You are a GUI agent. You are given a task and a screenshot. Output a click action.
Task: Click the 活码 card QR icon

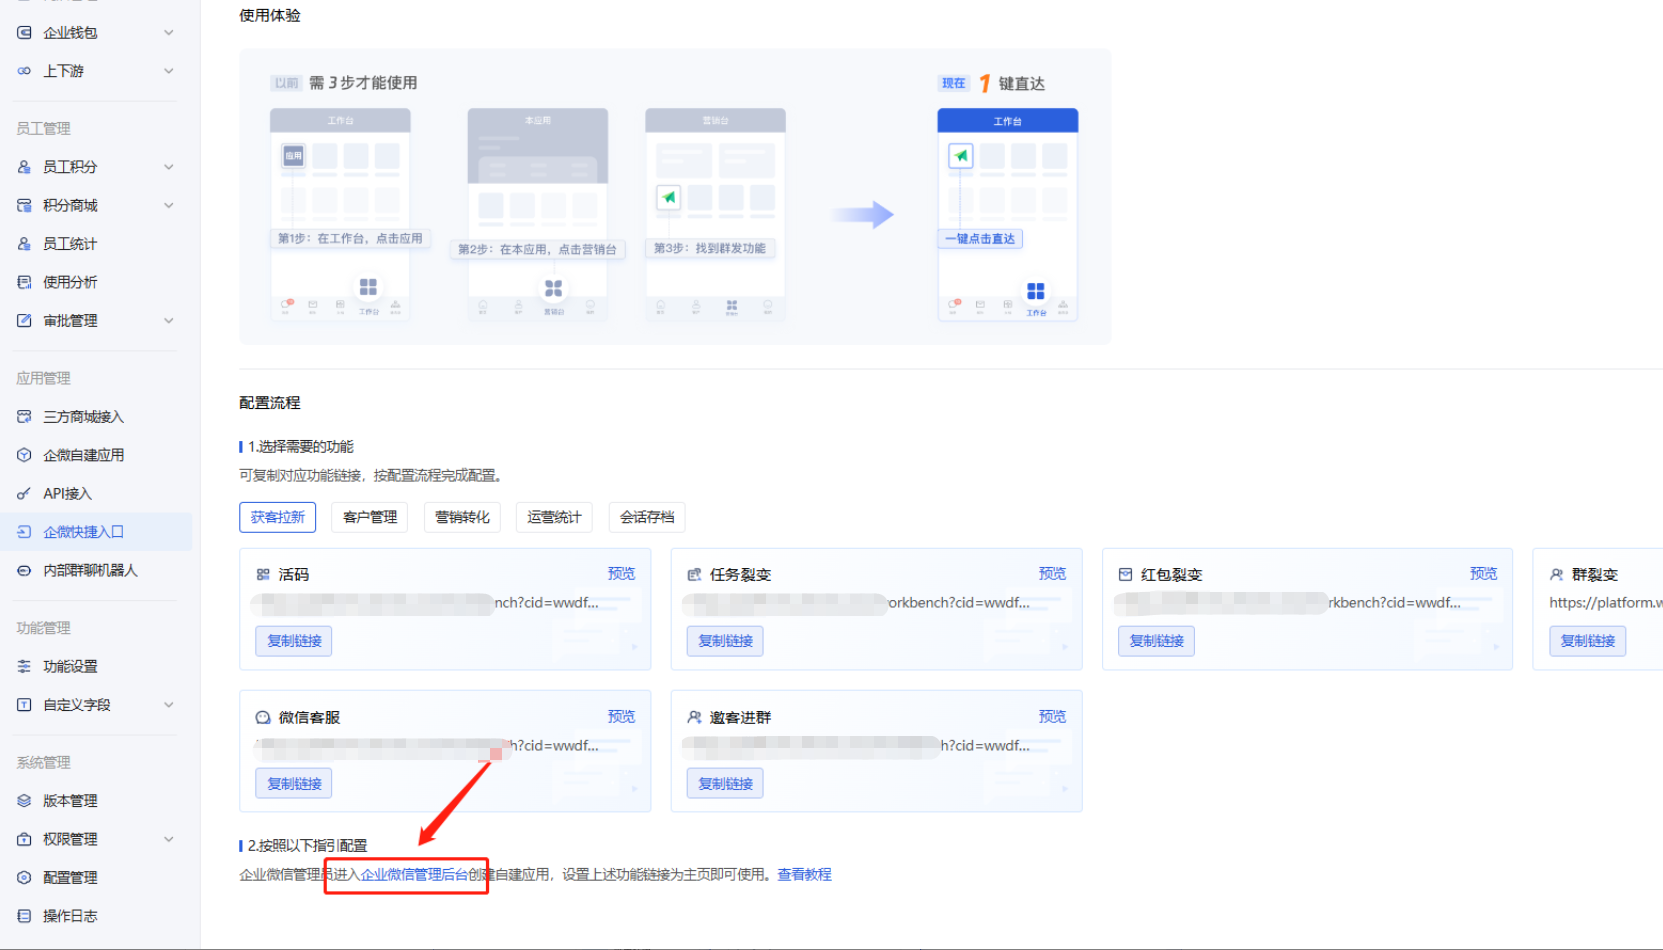tap(263, 575)
